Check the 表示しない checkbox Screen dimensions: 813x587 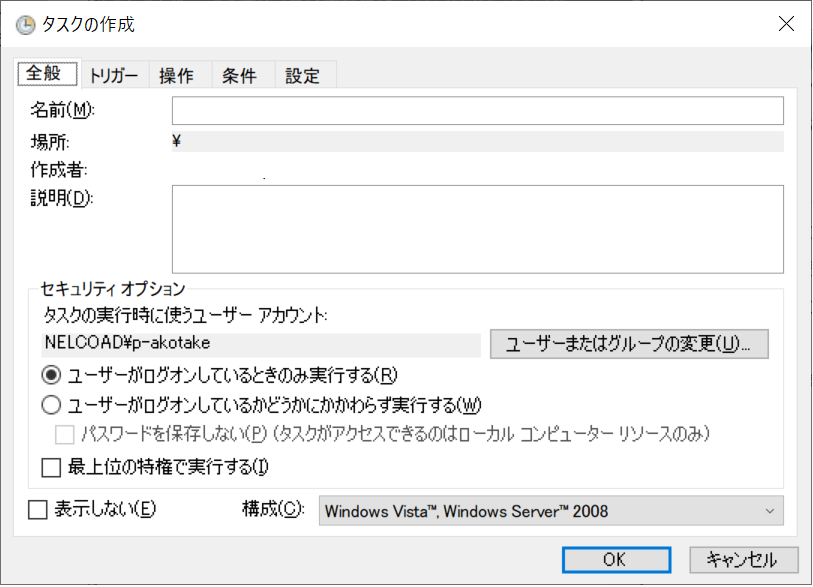pos(37,510)
